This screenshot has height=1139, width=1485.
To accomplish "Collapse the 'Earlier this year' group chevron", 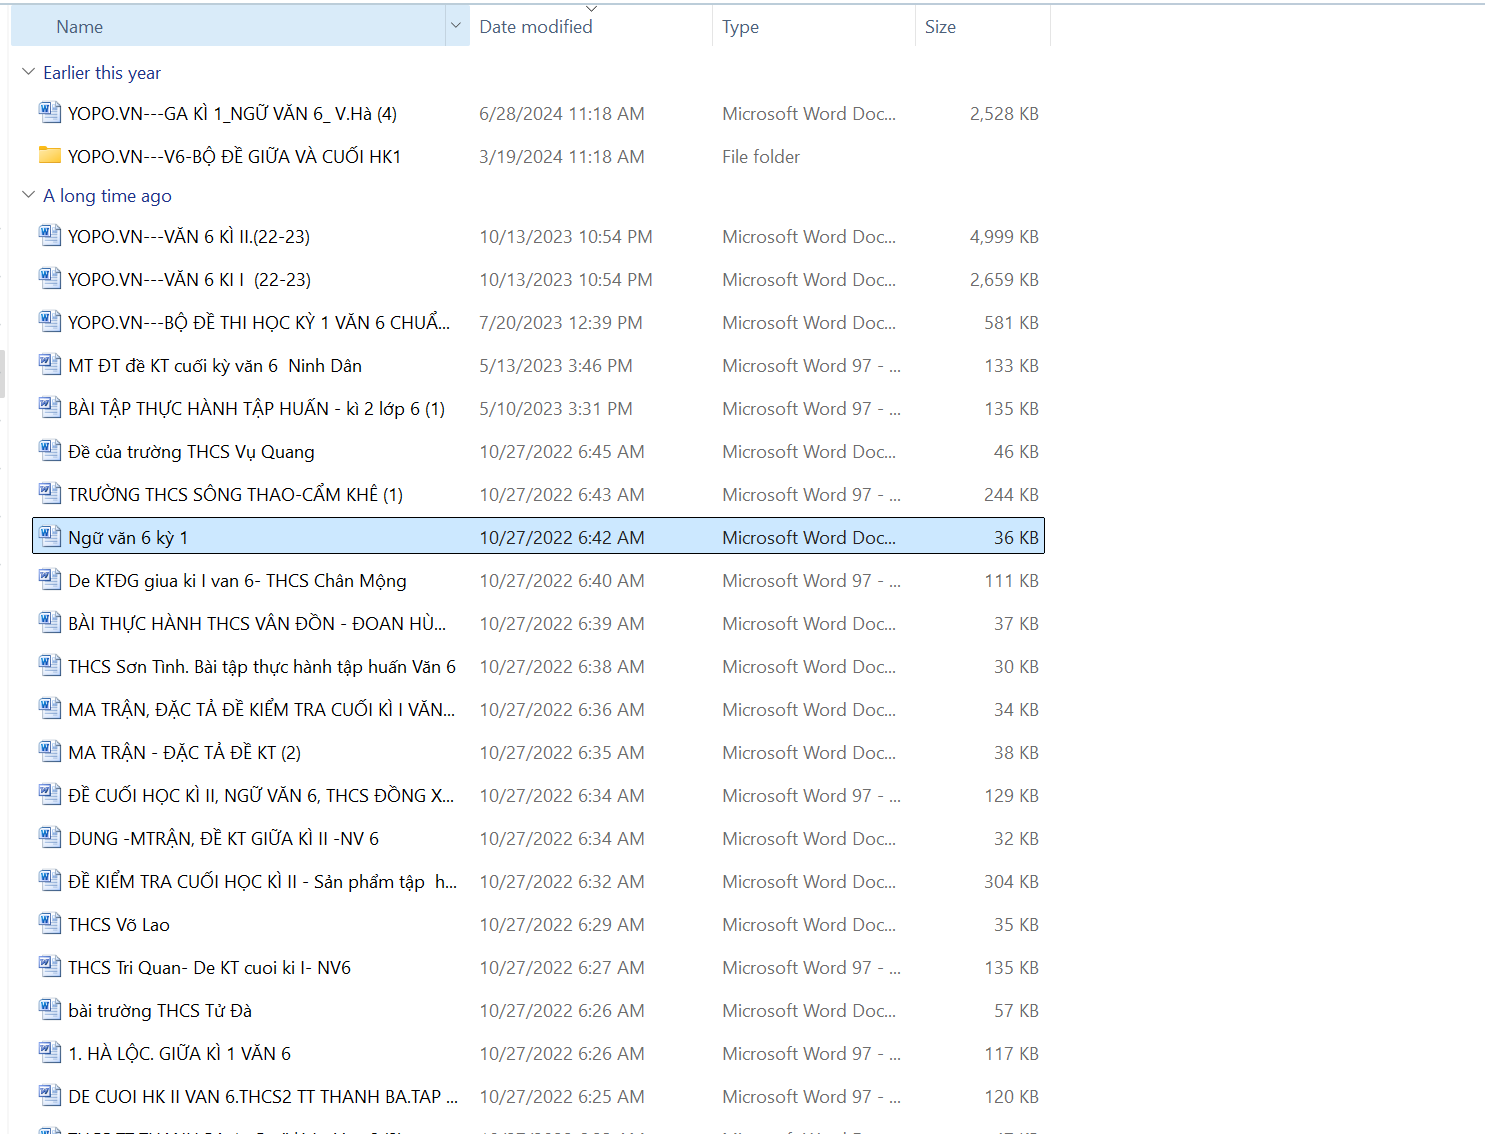I will click(x=28, y=72).
